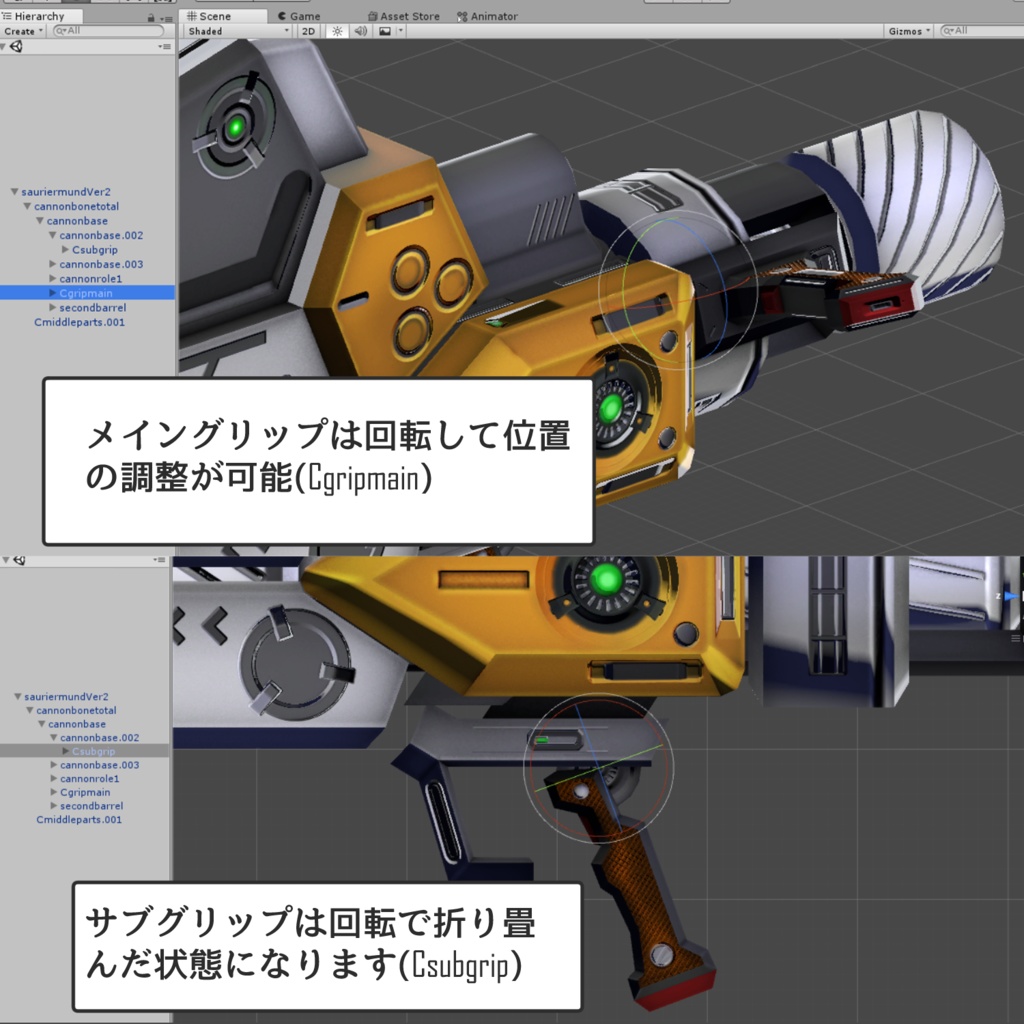Click the Unity scene icon in lower Hierarchy
The image size is (1024, 1024).
pyautogui.click(x=20, y=560)
